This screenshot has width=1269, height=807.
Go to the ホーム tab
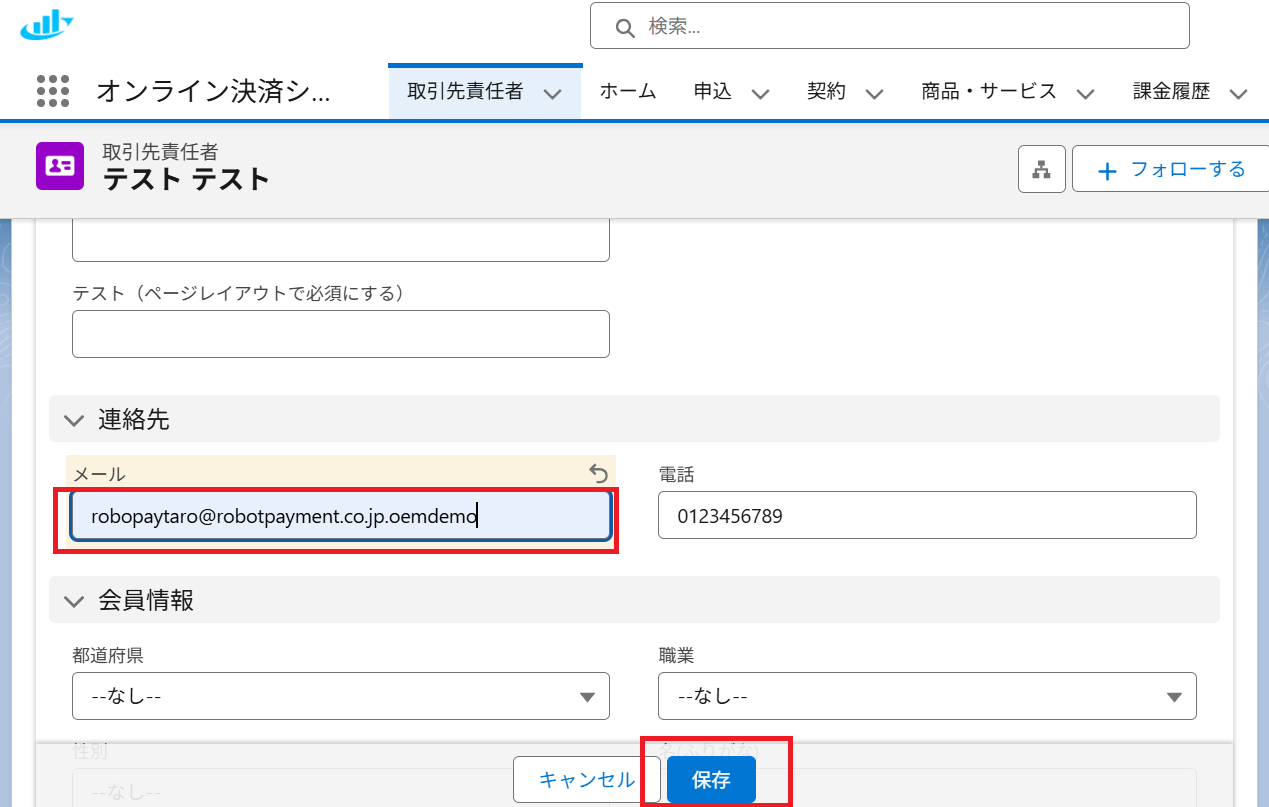tap(627, 92)
